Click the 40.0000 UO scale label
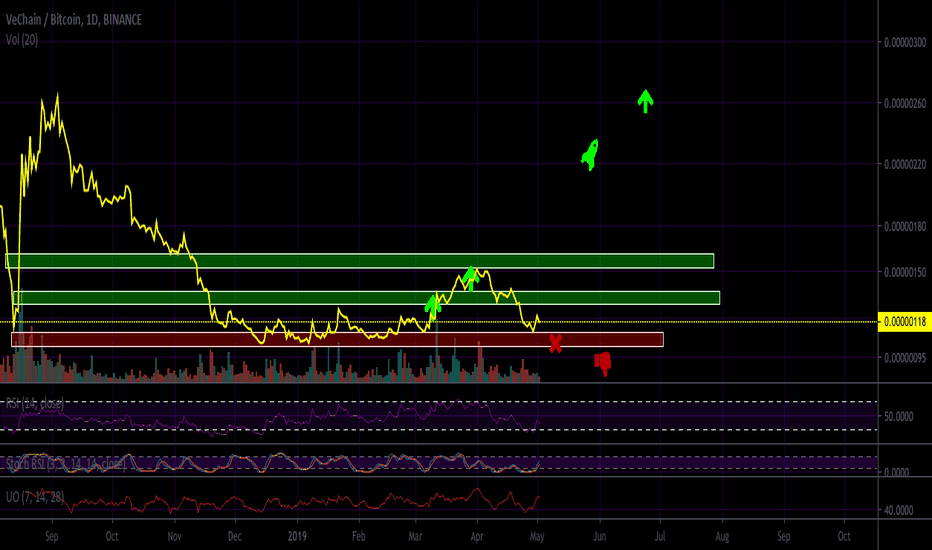This screenshot has width=932, height=550. point(899,510)
